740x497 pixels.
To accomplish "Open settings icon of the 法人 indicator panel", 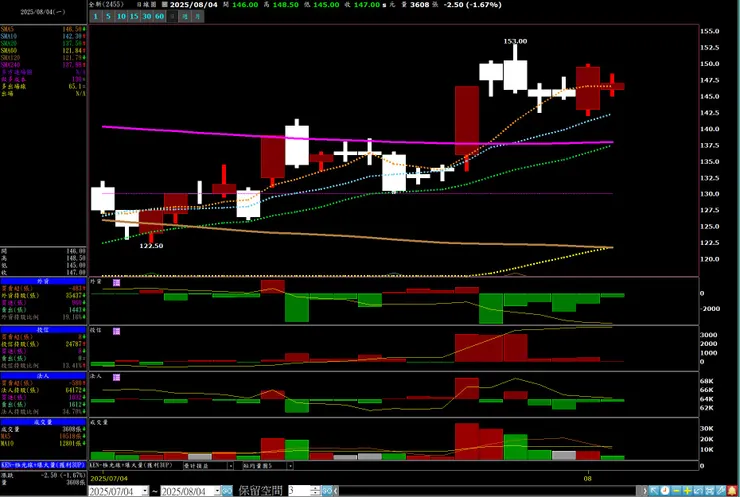I will point(117,377).
